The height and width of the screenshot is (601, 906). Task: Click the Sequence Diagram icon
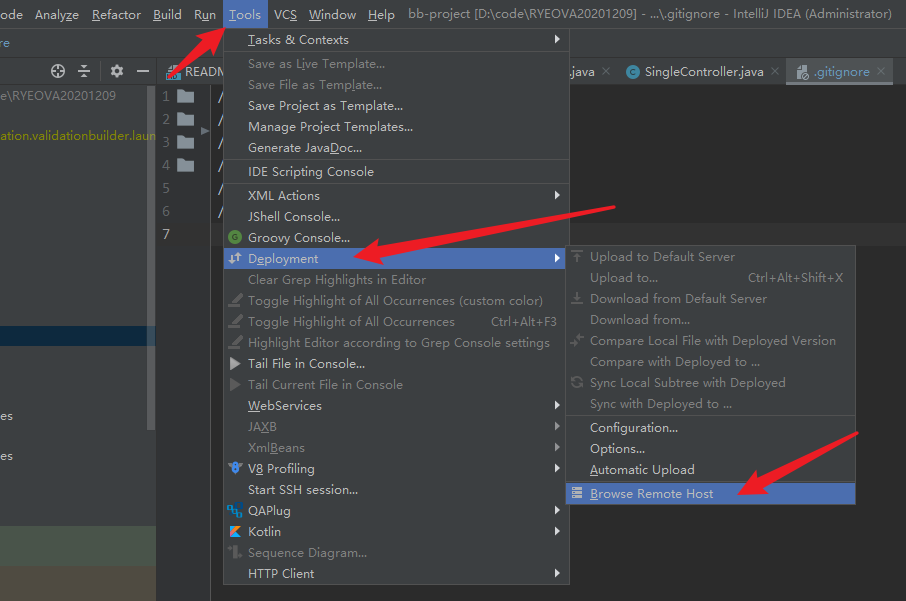click(235, 552)
